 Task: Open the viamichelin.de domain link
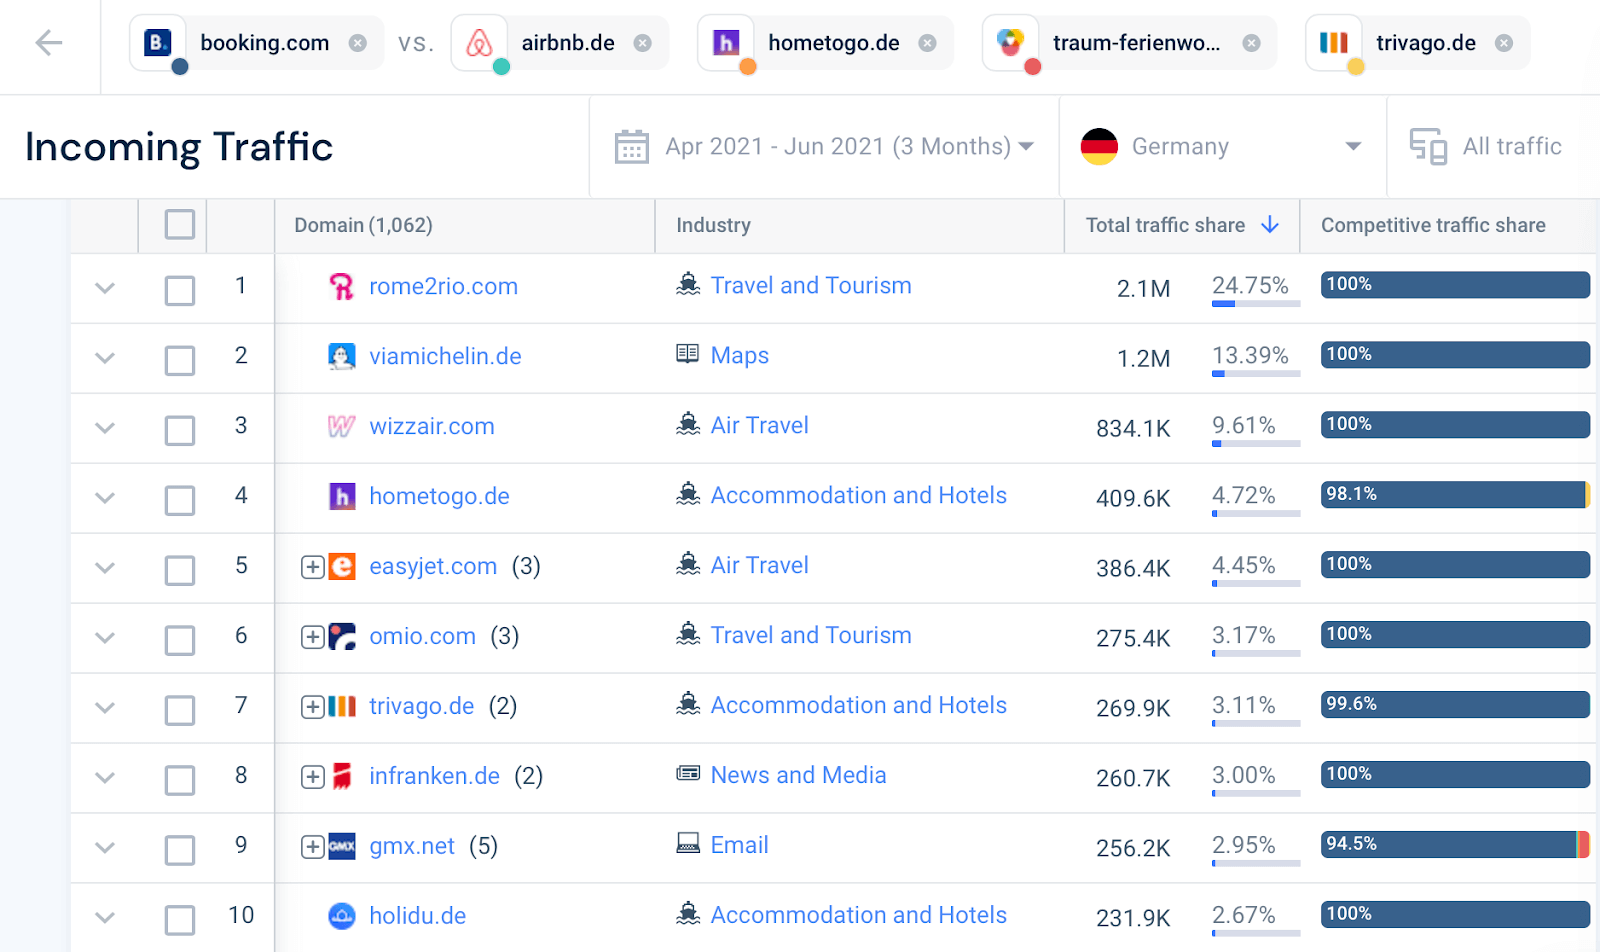tap(445, 355)
